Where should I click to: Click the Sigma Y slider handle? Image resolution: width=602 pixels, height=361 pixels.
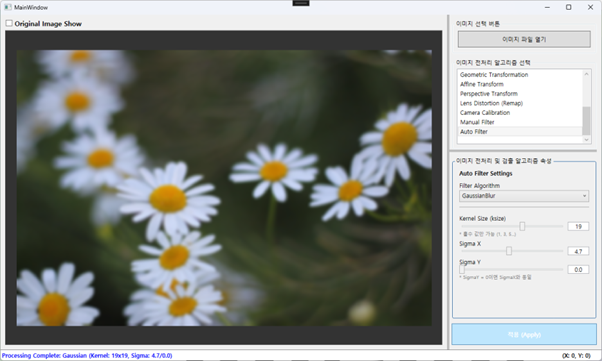[x=462, y=270]
